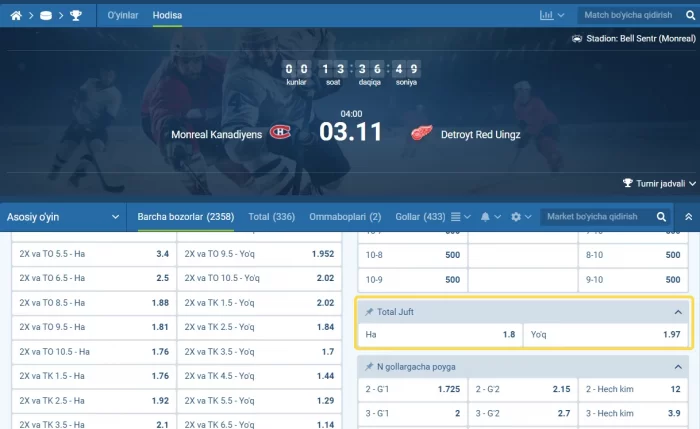The width and height of the screenshot is (700, 429).
Task: Select 2X va TO 9.5 - Yo'q odds 1.952
Action: coord(259,254)
